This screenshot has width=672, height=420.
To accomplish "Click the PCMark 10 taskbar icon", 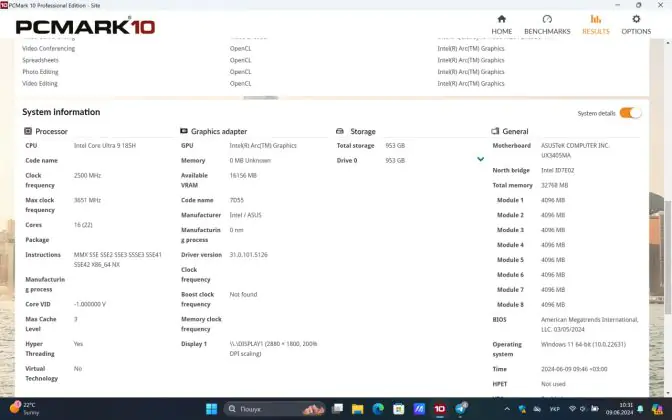I will click(x=440, y=409).
